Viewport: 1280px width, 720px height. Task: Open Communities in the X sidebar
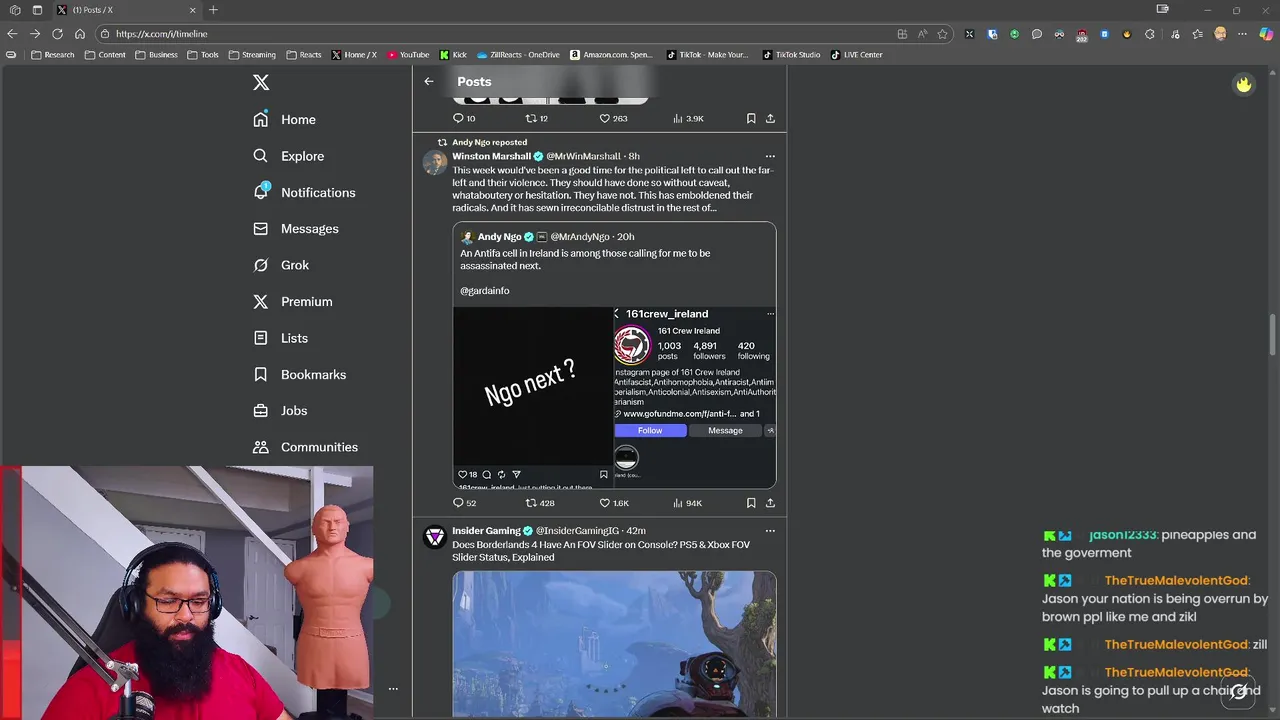point(306,447)
